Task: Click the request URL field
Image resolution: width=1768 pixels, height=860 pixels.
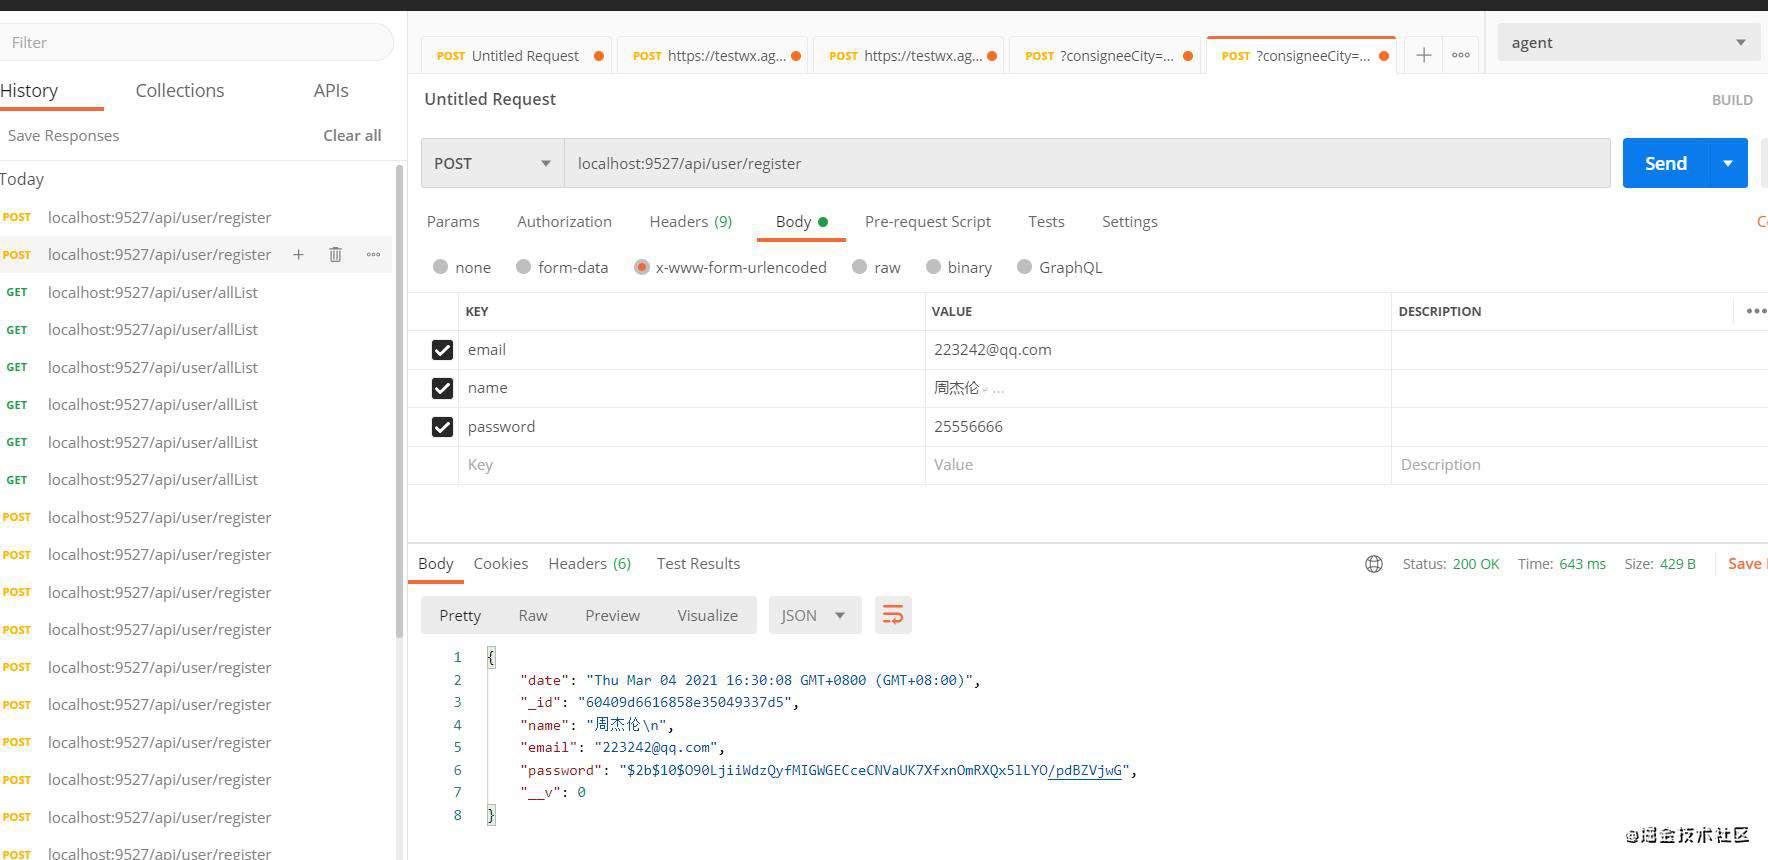Action: pyautogui.click(x=1087, y=163)
